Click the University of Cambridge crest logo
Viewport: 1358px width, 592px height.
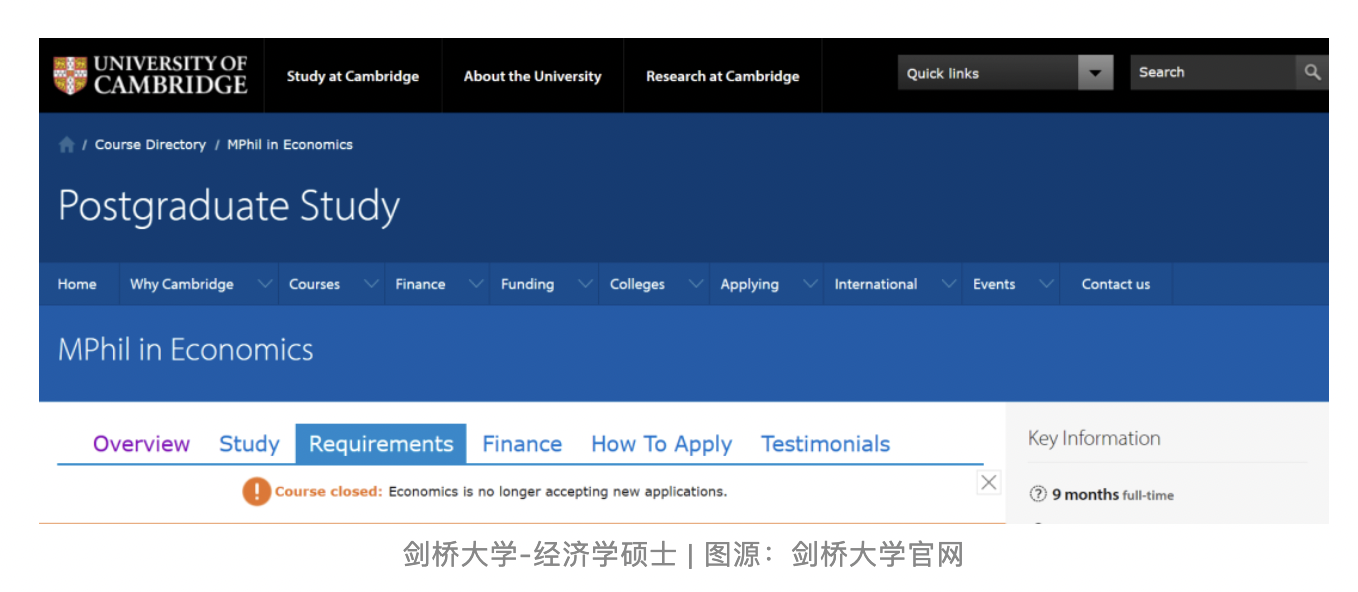[70, 76]
